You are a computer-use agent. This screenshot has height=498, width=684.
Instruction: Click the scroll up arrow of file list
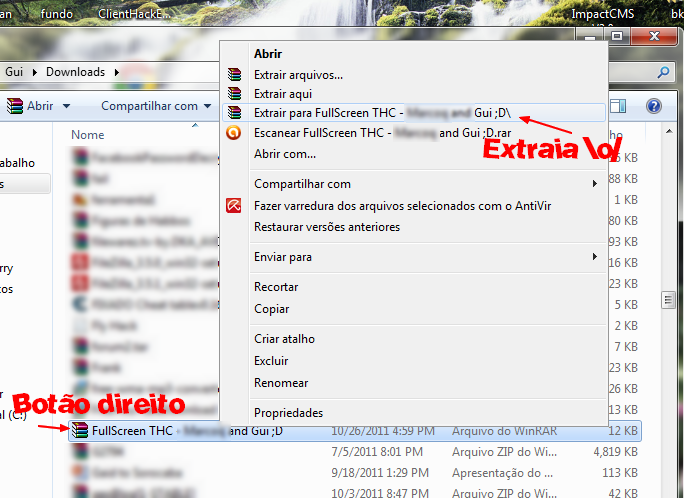[x=669, y=131]
